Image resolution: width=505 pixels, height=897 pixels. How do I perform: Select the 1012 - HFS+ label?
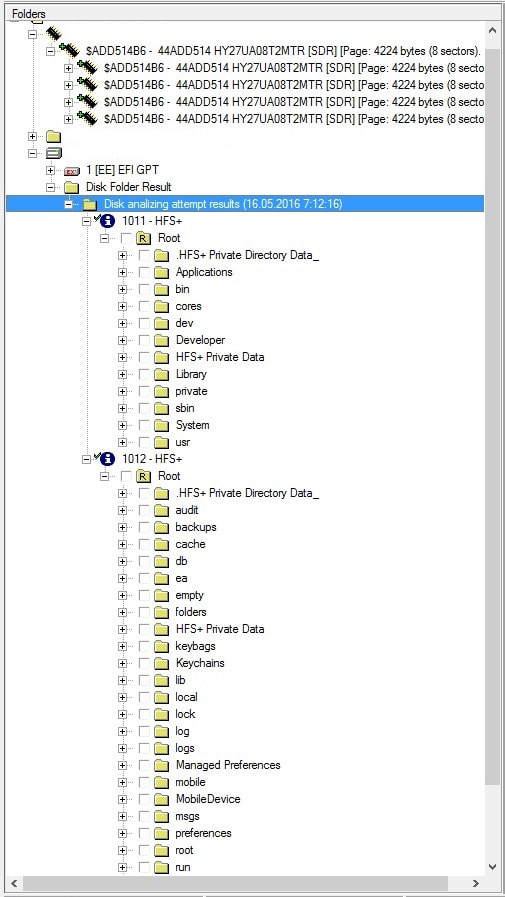[152, 459]
